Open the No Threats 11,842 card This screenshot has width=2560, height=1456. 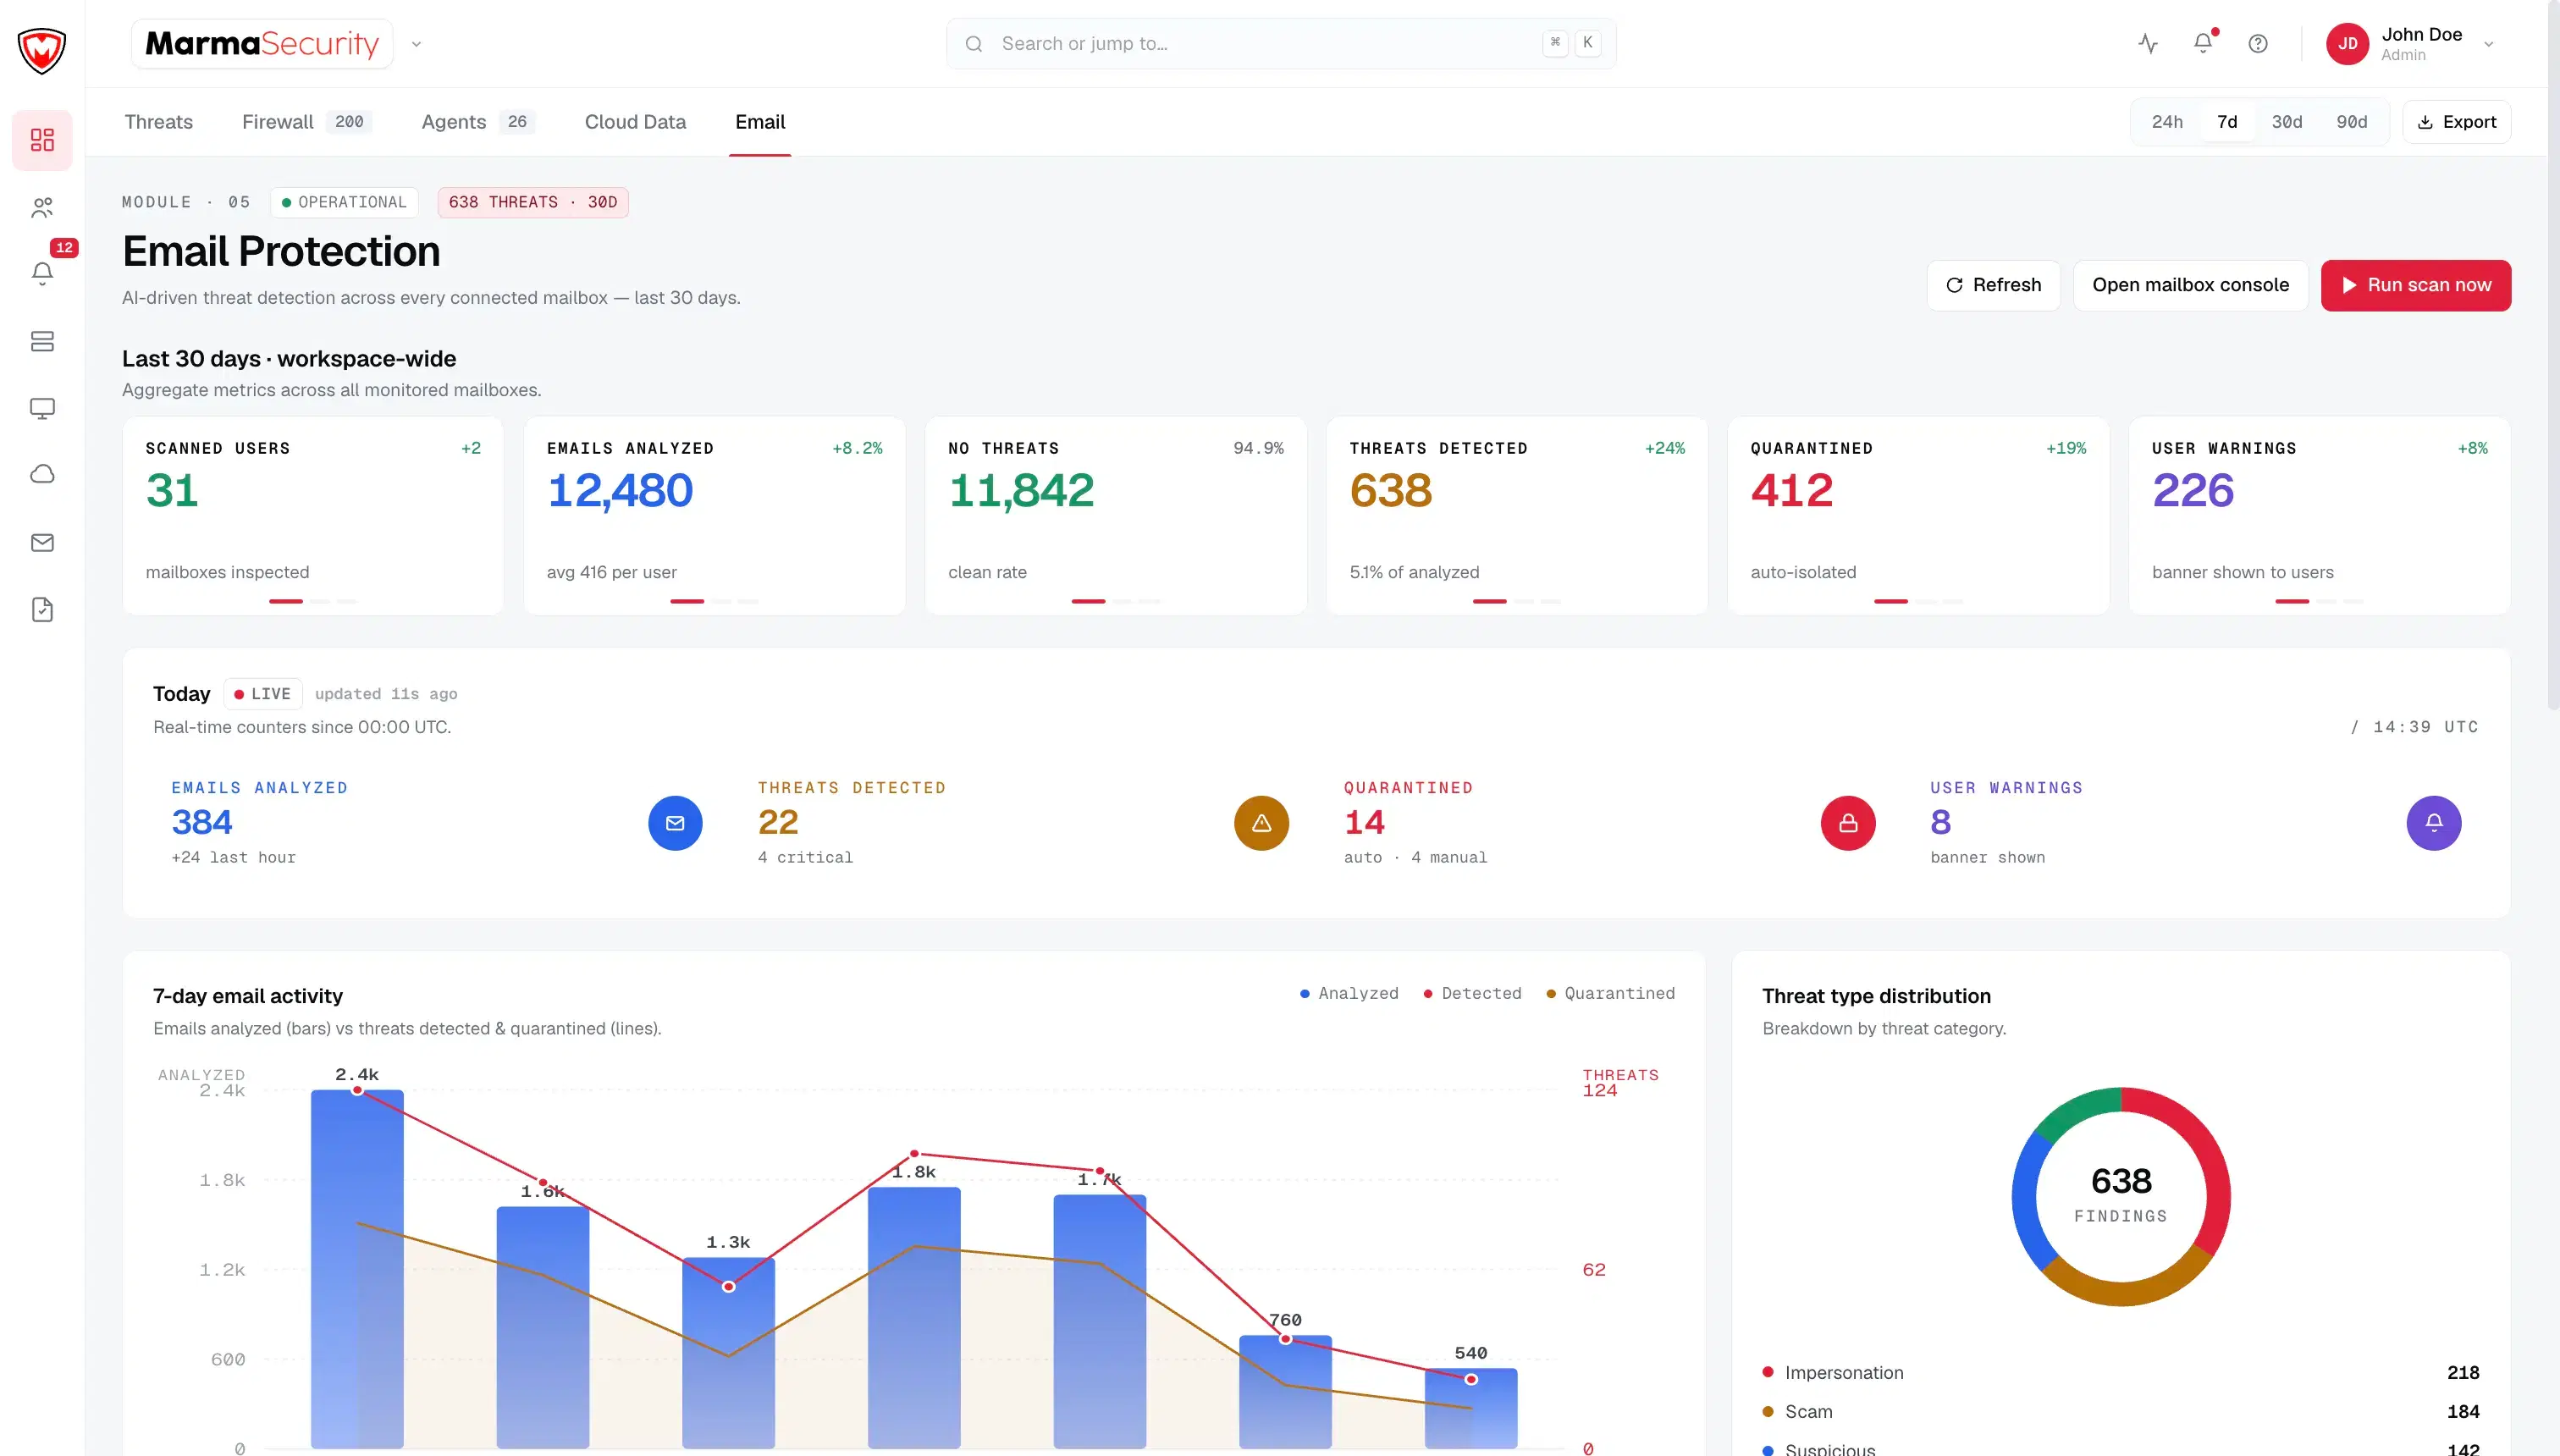(x=1116, y=516)
